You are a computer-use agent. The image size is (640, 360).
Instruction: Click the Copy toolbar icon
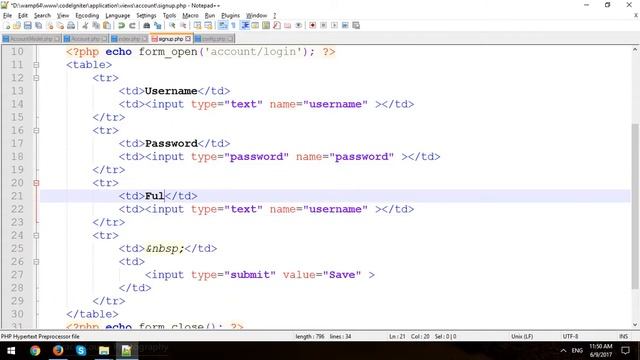96,25
